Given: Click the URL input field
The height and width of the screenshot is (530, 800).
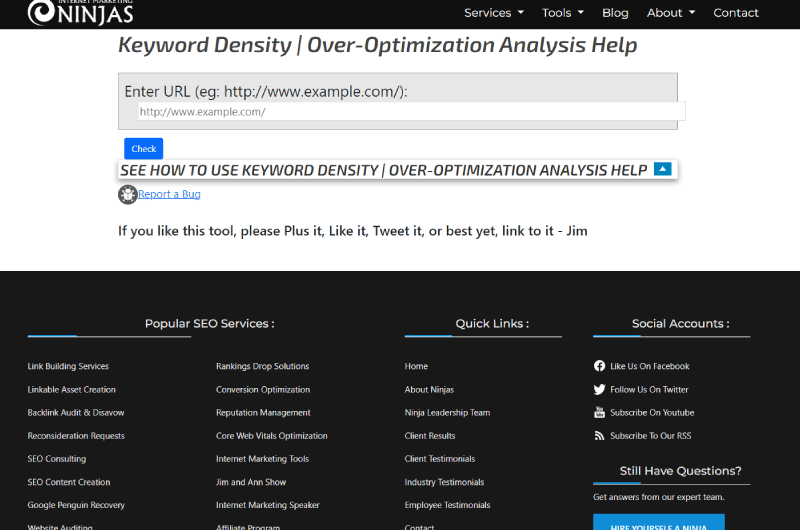Looking at the screenshot, I should [x=411, y=112].
